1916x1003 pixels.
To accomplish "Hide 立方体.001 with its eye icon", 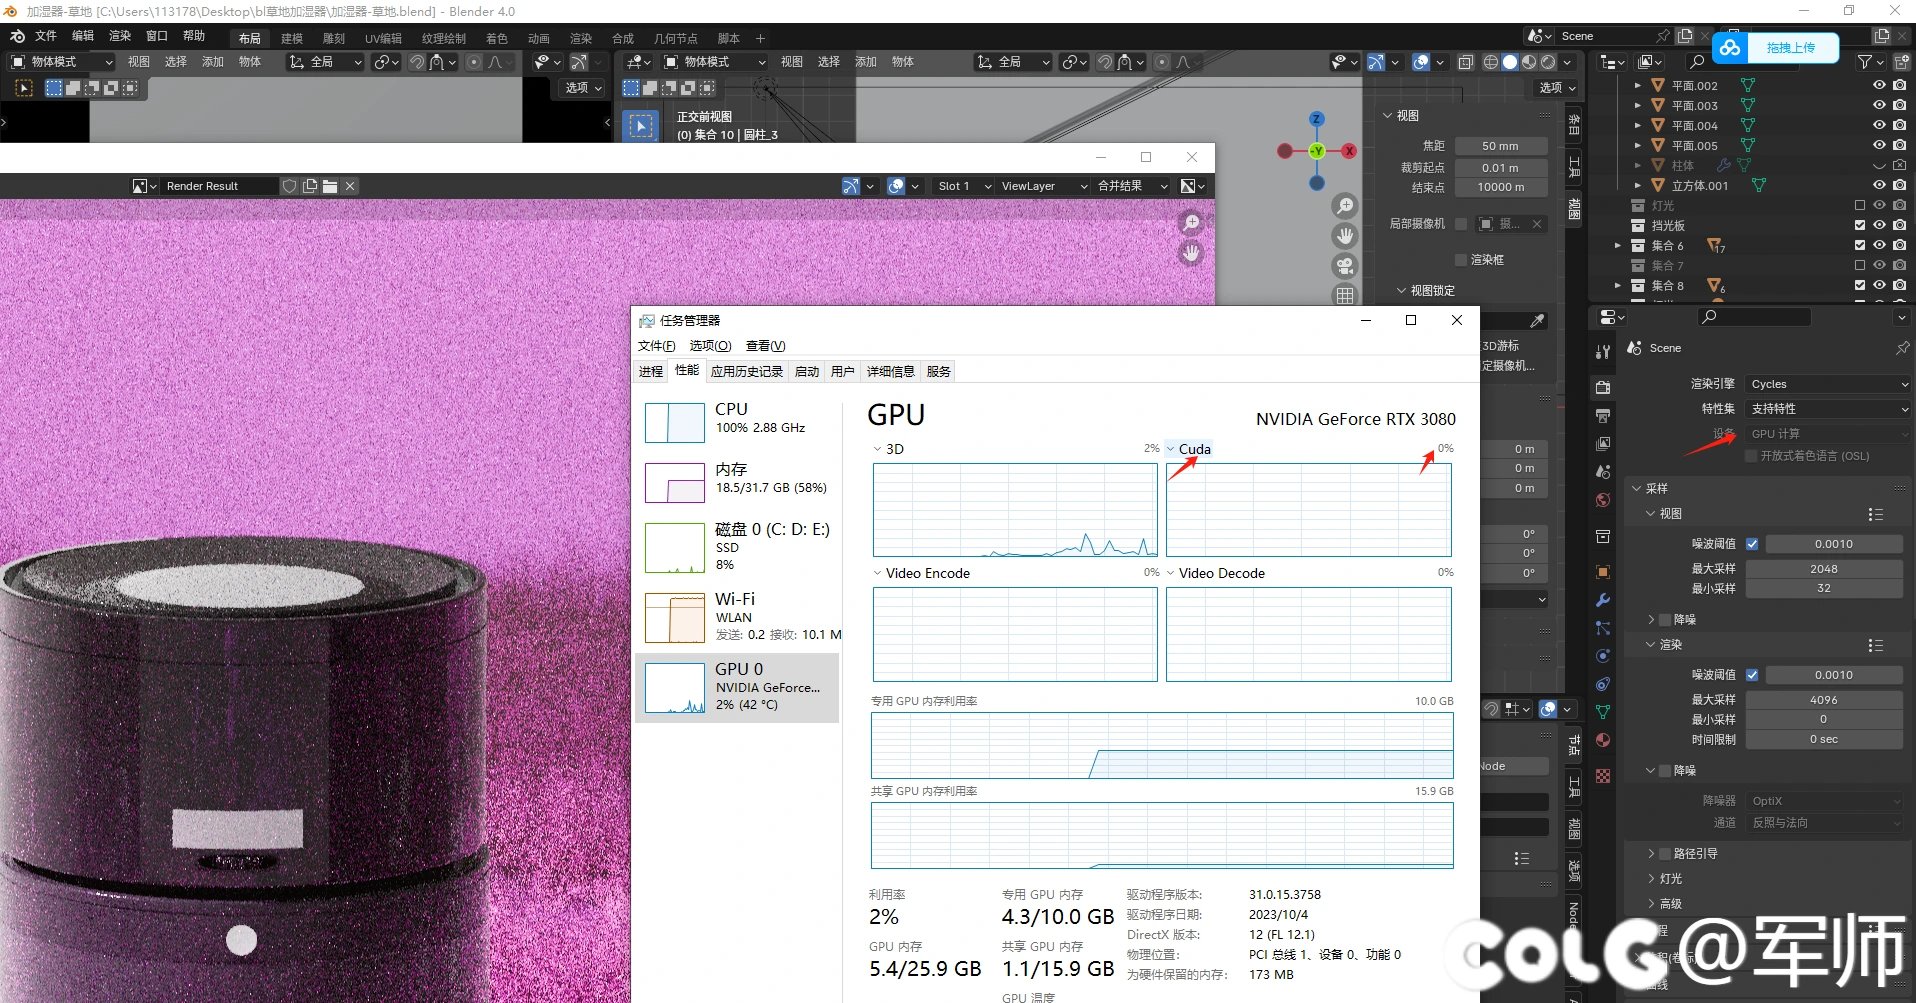I will point(1880,185).
